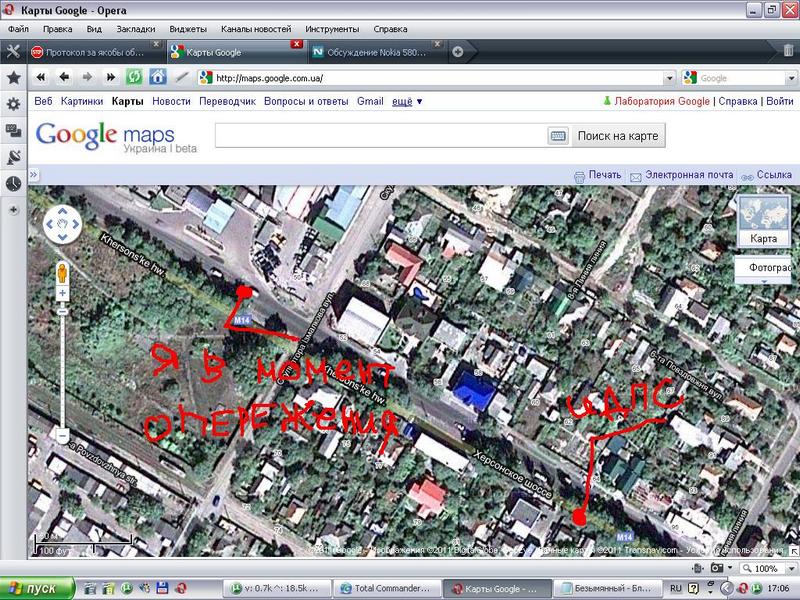Image resolution: width=800 pixels, height=600 pixels.
Task: Click the map pan compass control
Action: pyautogui.click(x=62, y=224)
